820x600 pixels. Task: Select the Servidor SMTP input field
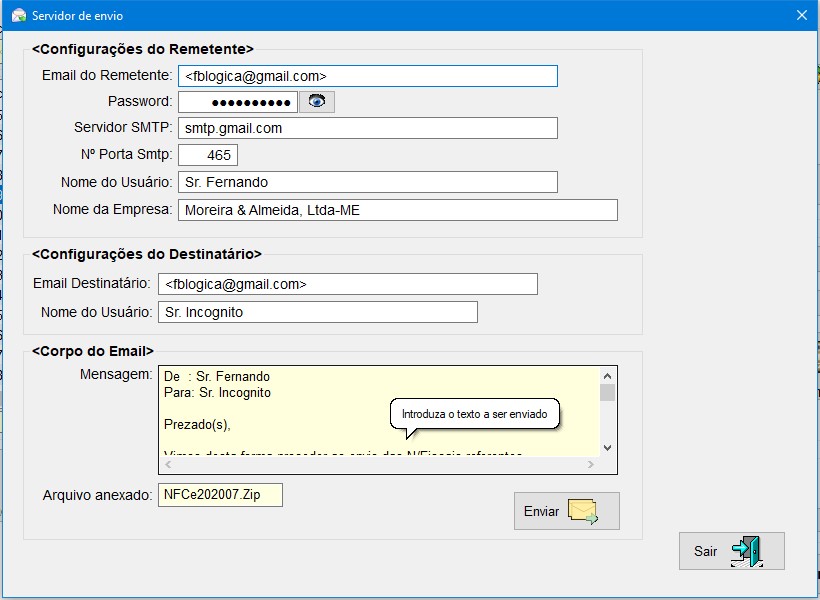click(366, 128)
